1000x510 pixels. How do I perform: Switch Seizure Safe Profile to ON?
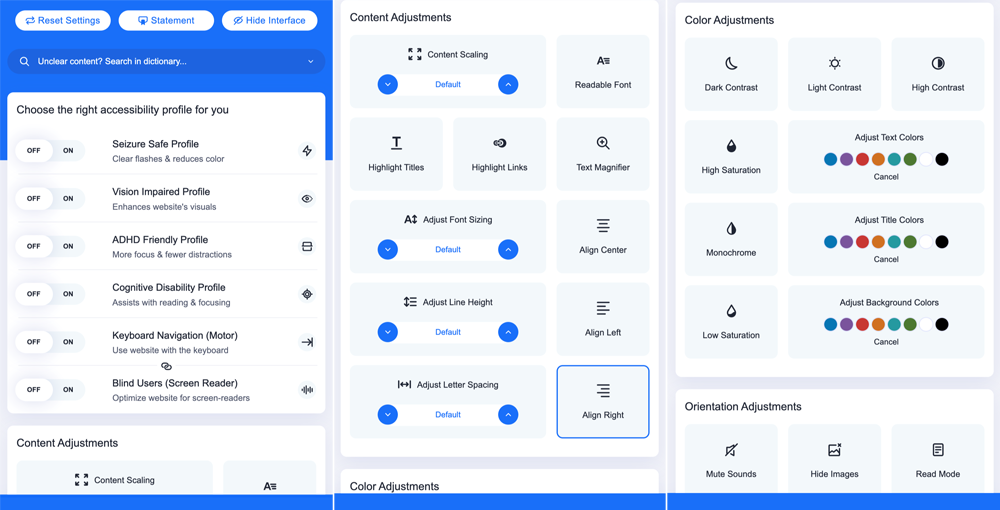click(68, 151)
